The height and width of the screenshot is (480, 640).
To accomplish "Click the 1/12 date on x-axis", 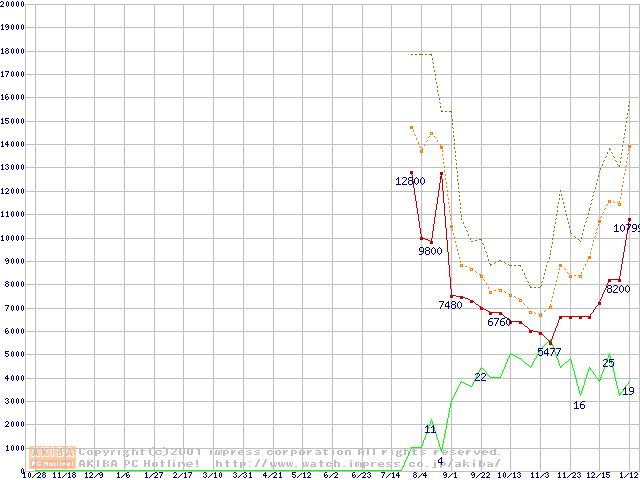I will pyautogui.click(x=630, y=475).
